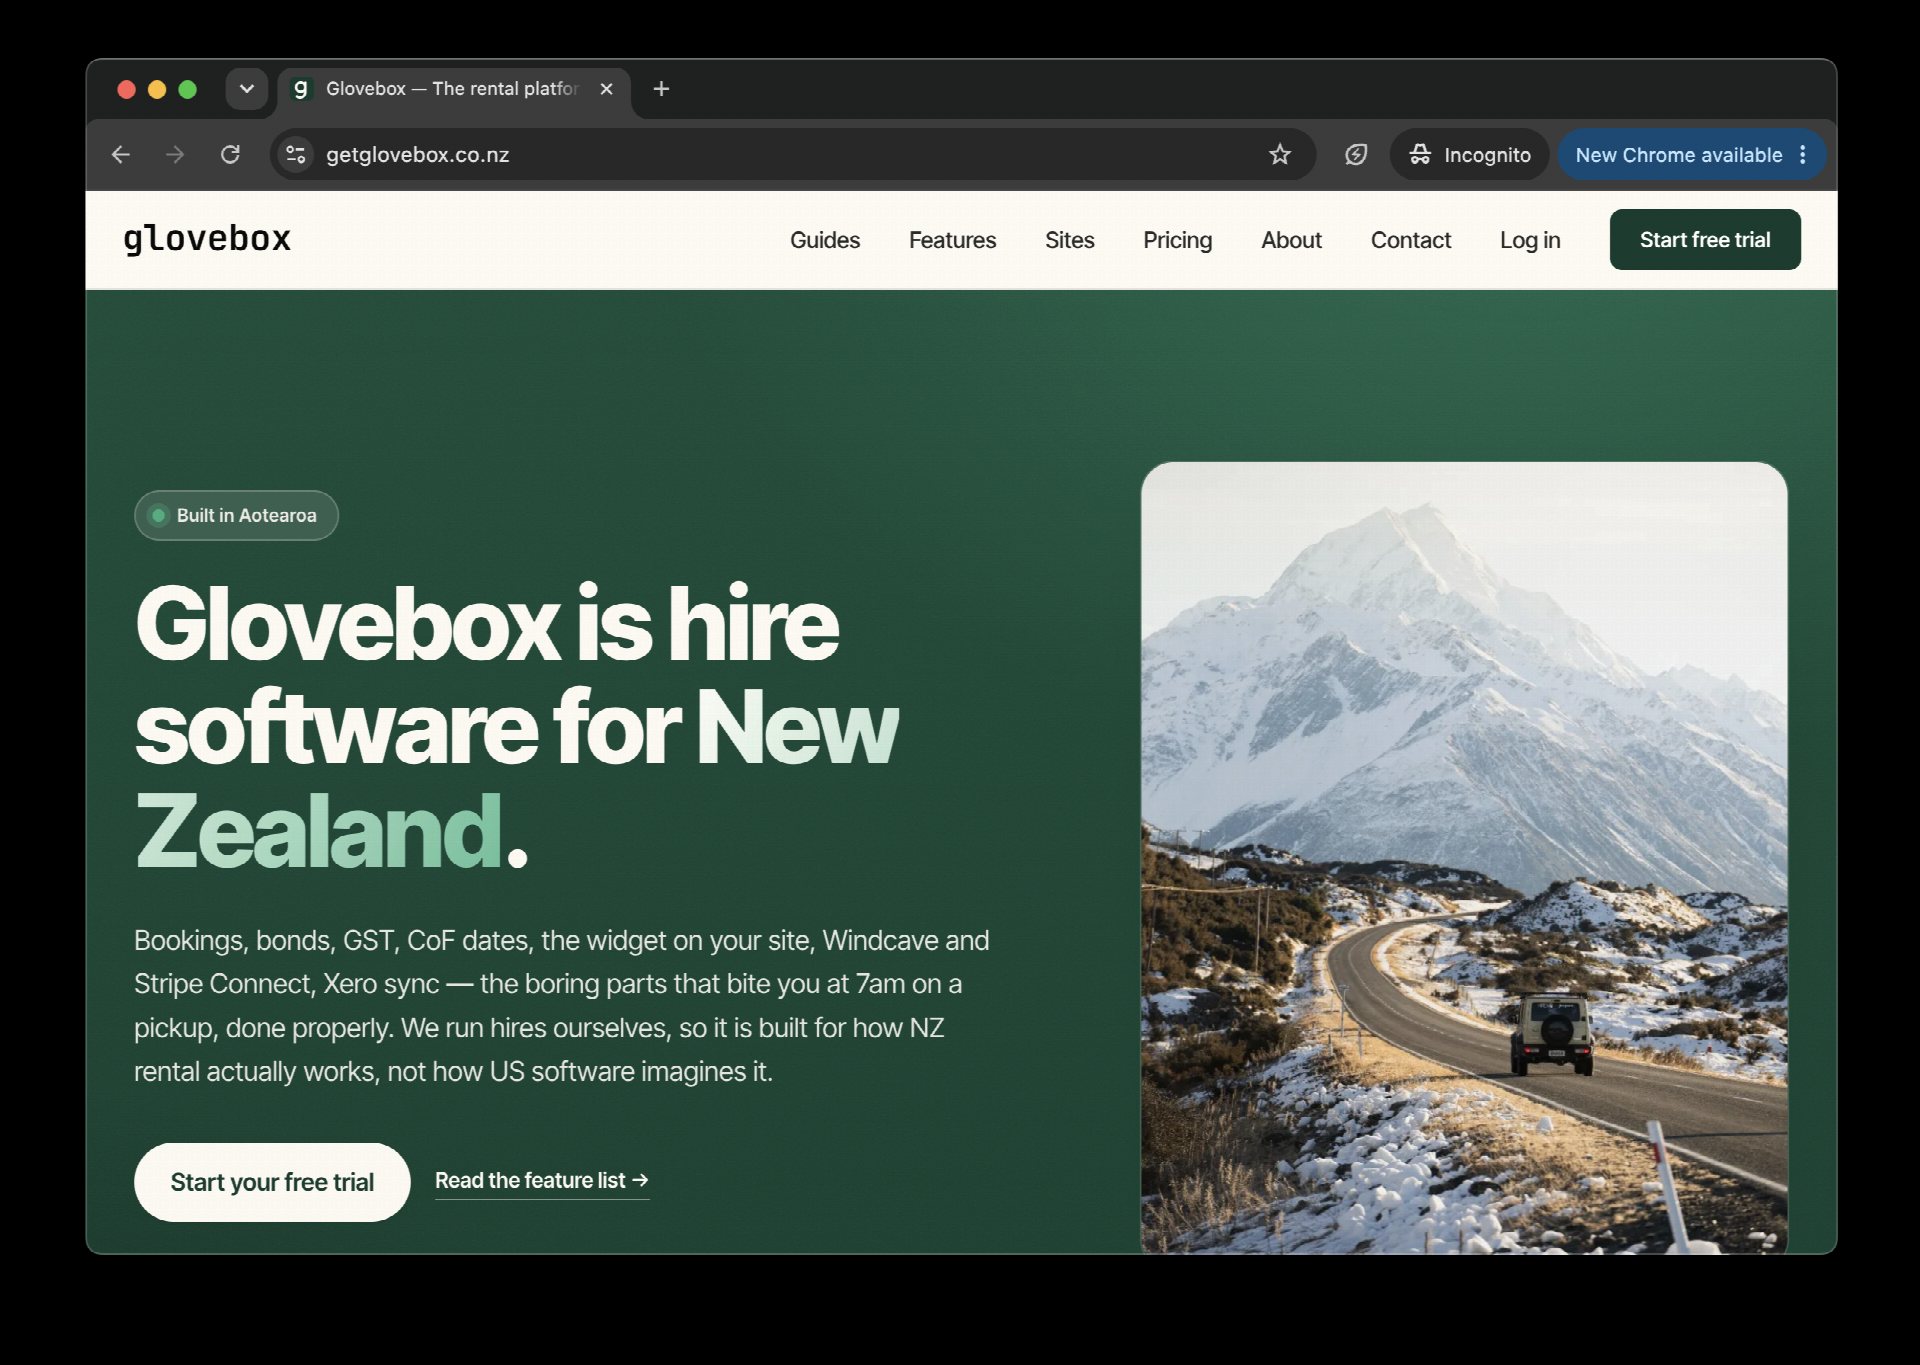Click the Glovebox is hire software headline
Screen dimensions: 1920x1365
click(517, 727)
